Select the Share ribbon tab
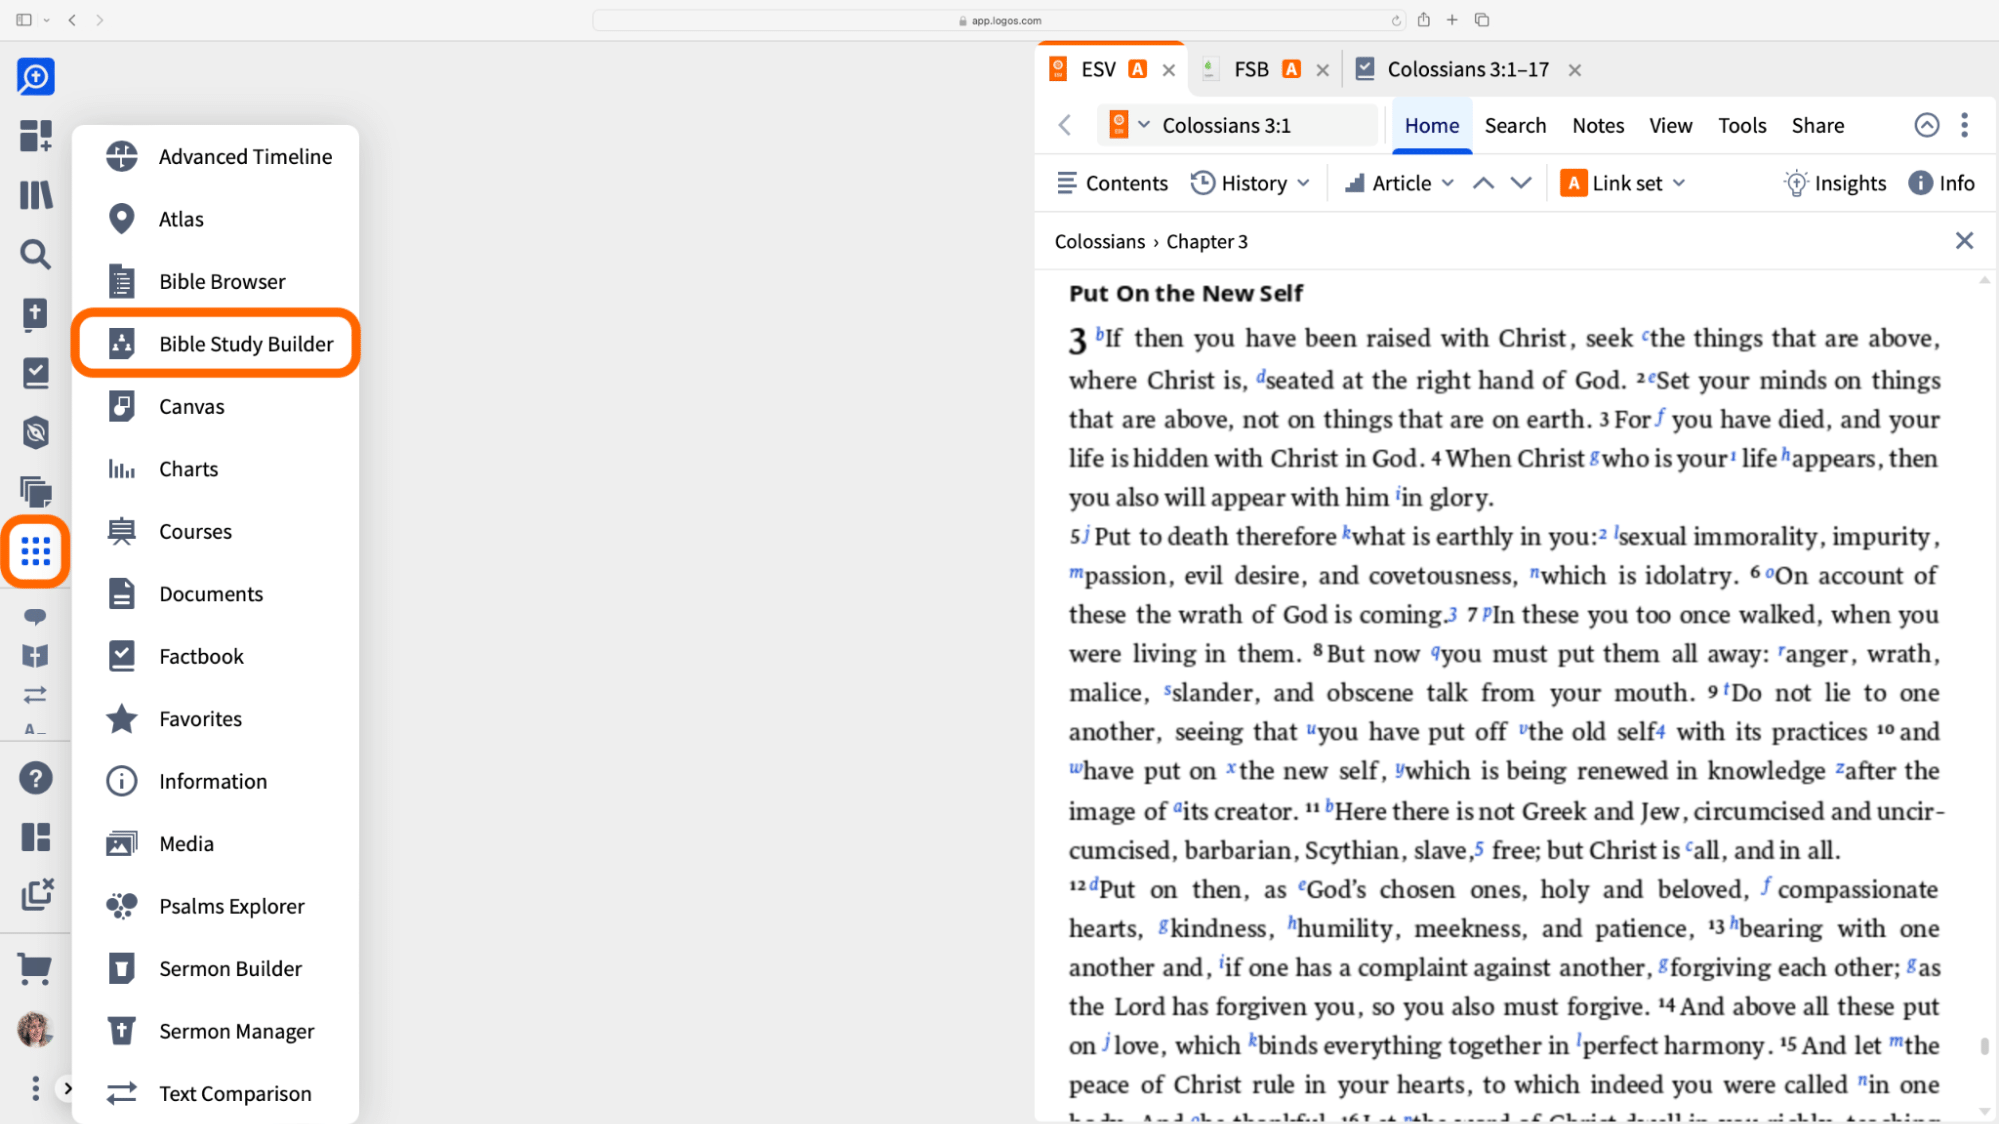1999x1125 pixels. click(x=1818, y=126)
